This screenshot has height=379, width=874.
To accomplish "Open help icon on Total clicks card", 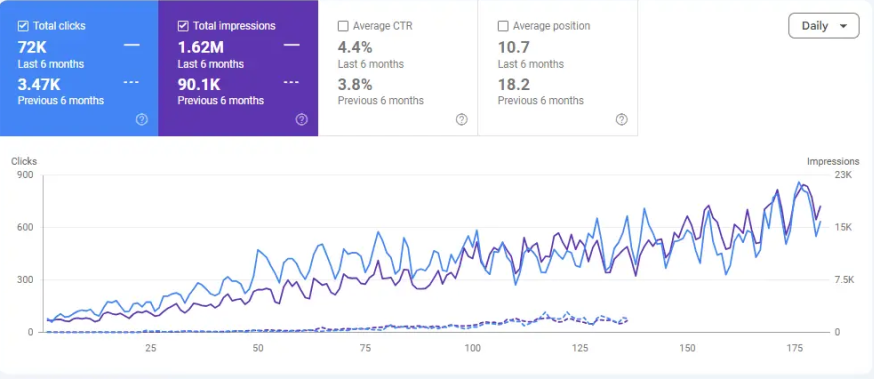I will tap(142, 119).
